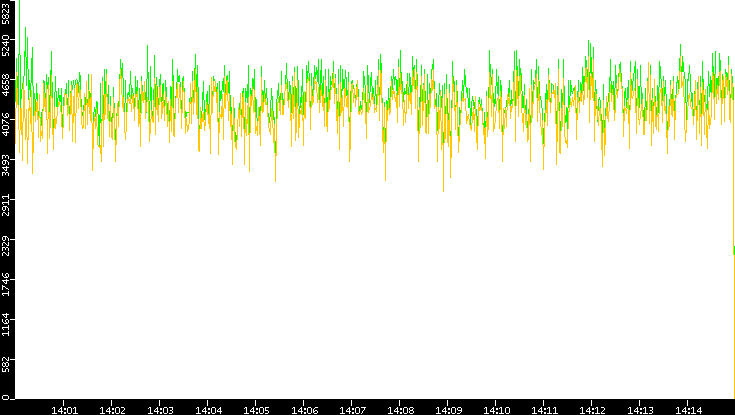Click the 14:14 time axis label
The image size is (735, 415).
(689, 410)
